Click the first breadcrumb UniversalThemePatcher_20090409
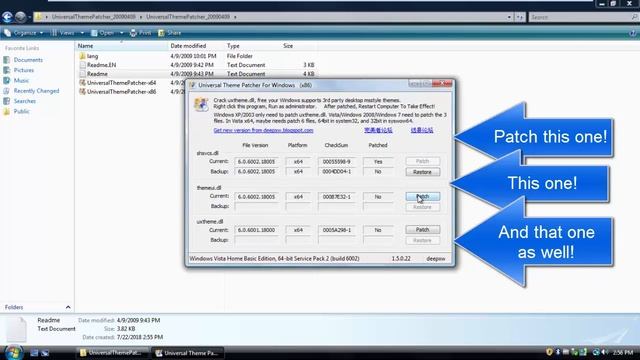This screenshot has width=640, height=360. coord(93,17)
